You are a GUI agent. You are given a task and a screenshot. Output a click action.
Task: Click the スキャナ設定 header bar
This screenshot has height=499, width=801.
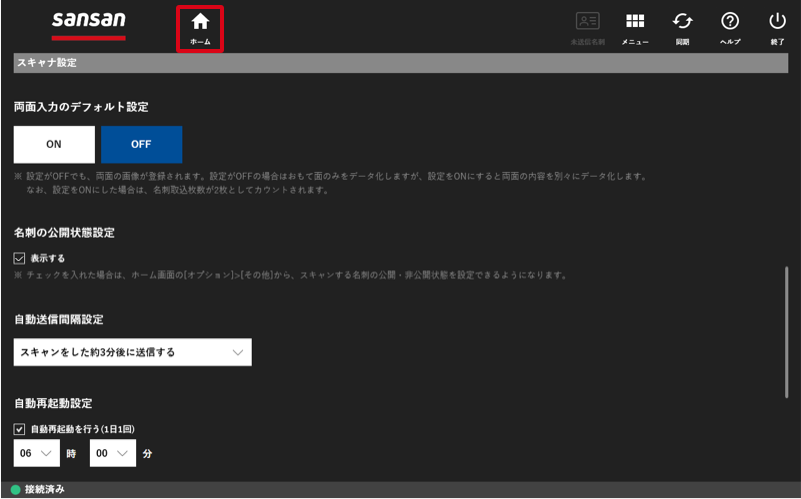point(400,63)
